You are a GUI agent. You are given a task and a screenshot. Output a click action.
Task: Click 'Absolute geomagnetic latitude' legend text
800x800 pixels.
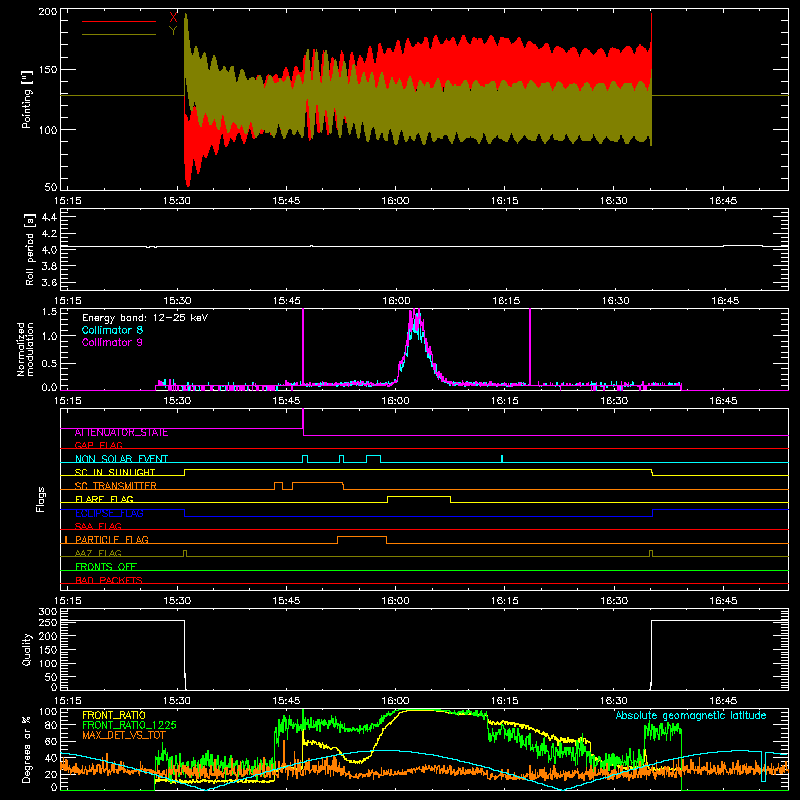point(691,715)
